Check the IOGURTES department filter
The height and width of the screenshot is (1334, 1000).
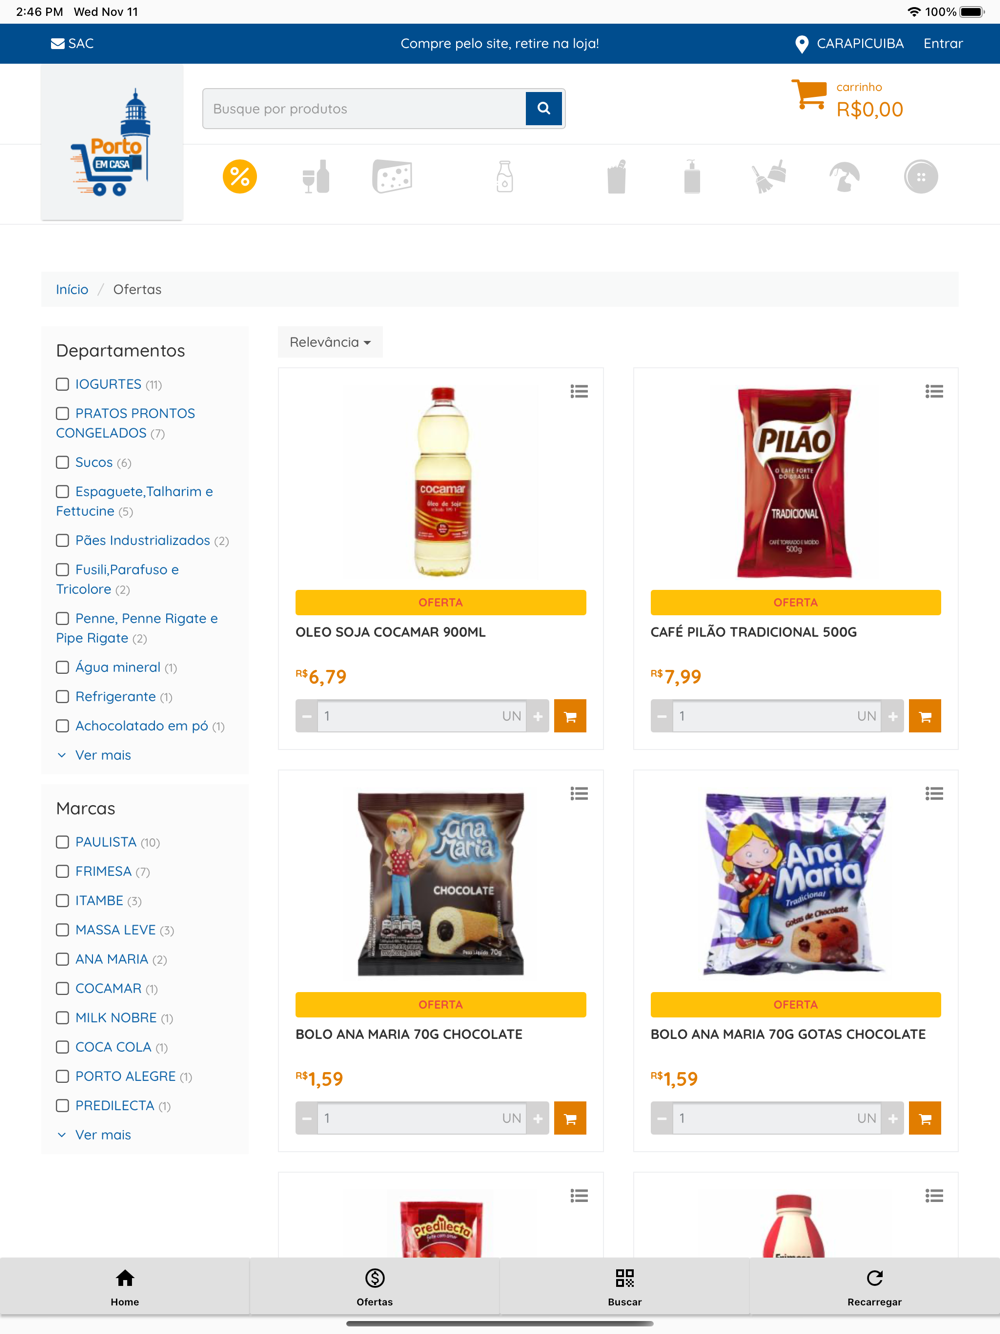tap(62, 384)
